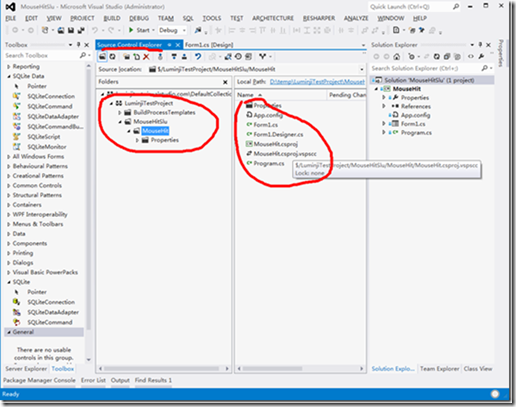
Task: Switch to the Team Explorer tab
Action: (439, 369)
